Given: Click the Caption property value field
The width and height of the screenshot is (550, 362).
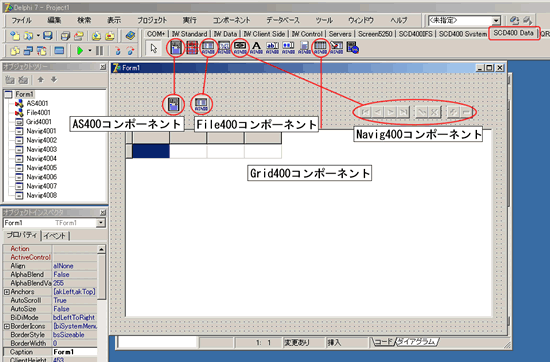Looking at the screenshot, I should [75, 352].
